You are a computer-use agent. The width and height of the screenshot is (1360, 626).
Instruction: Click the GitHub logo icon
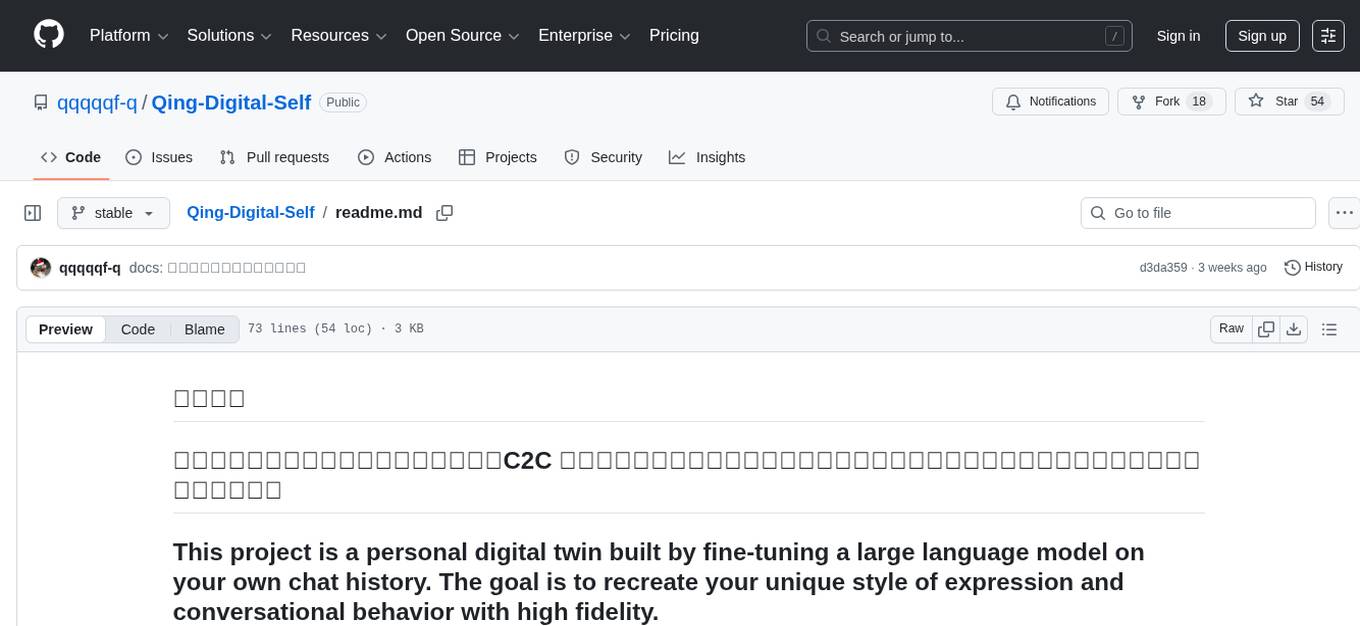[49, 35]
